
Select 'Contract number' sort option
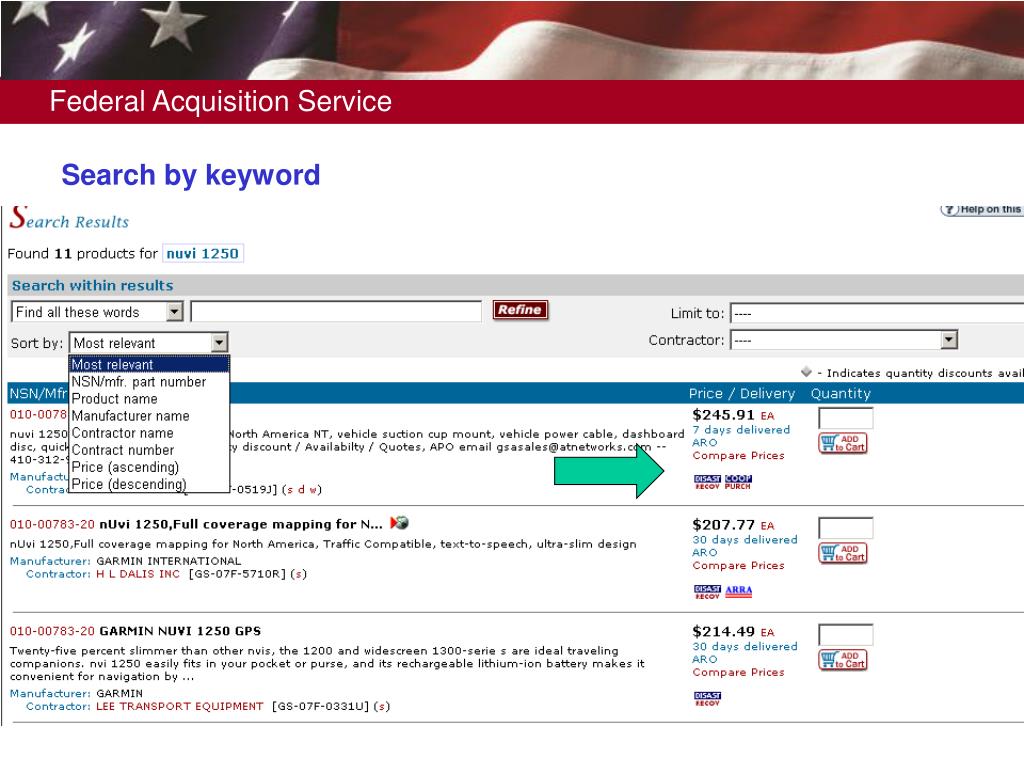pos(149,450)
